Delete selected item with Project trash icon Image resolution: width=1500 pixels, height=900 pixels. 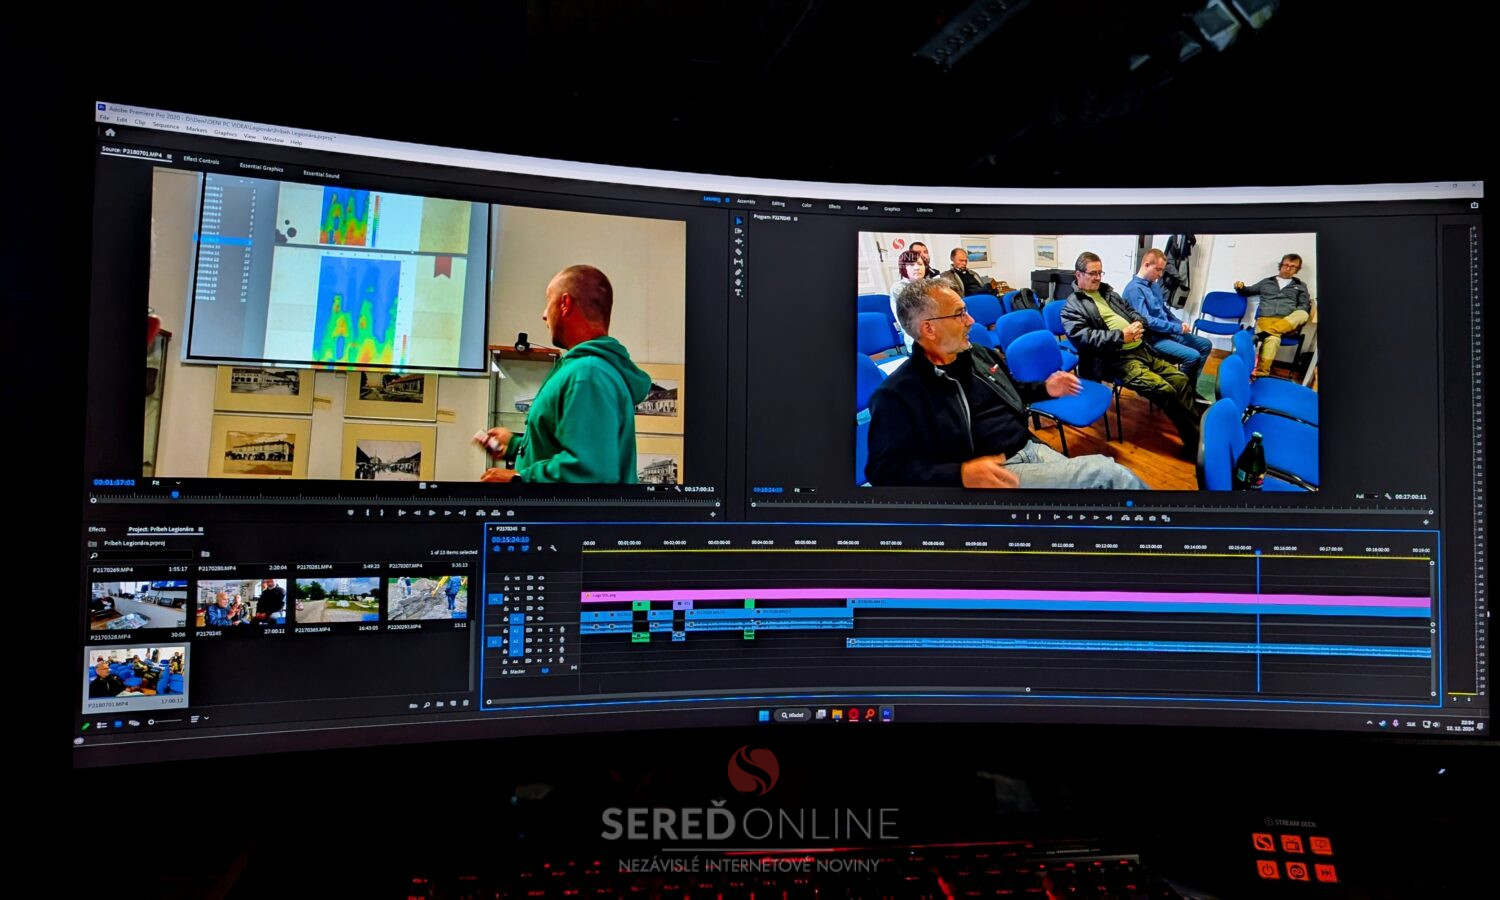[466, 703]
